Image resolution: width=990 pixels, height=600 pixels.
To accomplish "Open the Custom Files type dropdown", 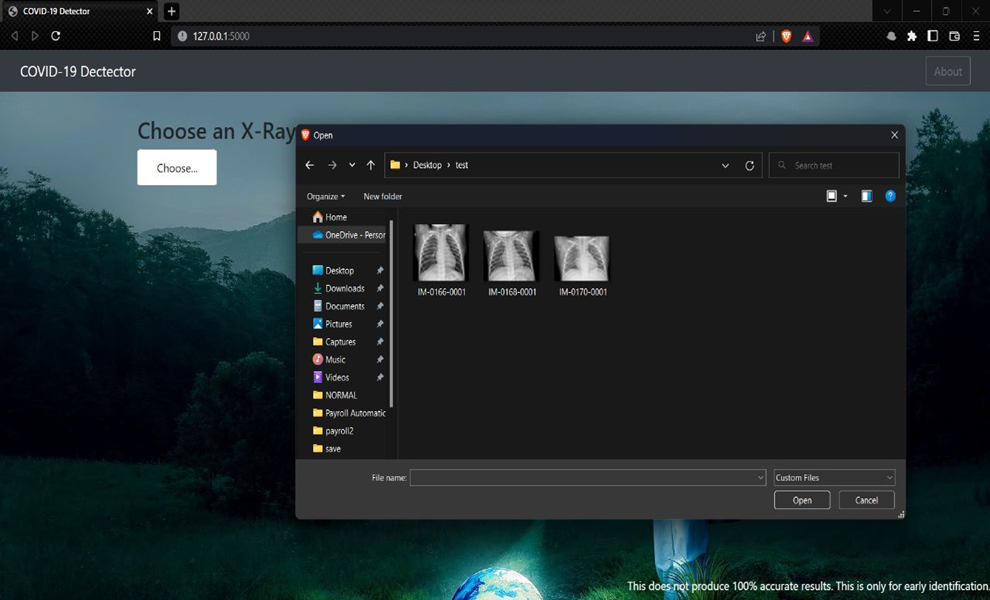I will point(834,478).
